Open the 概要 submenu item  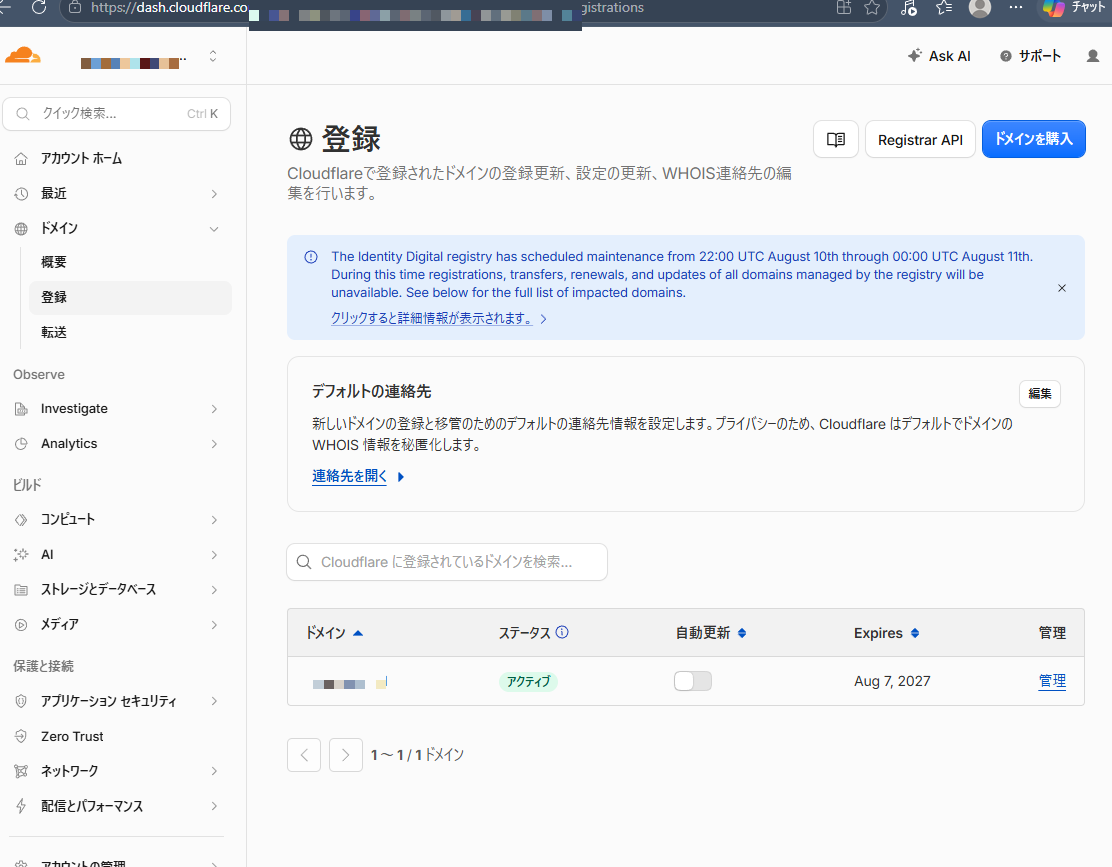pos(54,262)
